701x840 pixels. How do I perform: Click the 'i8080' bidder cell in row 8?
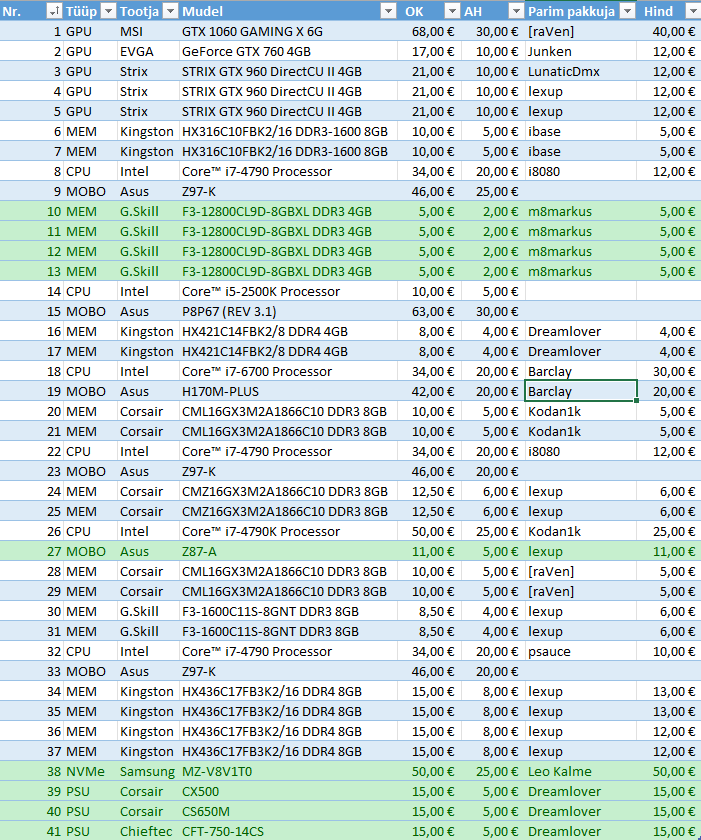[581, 171]
